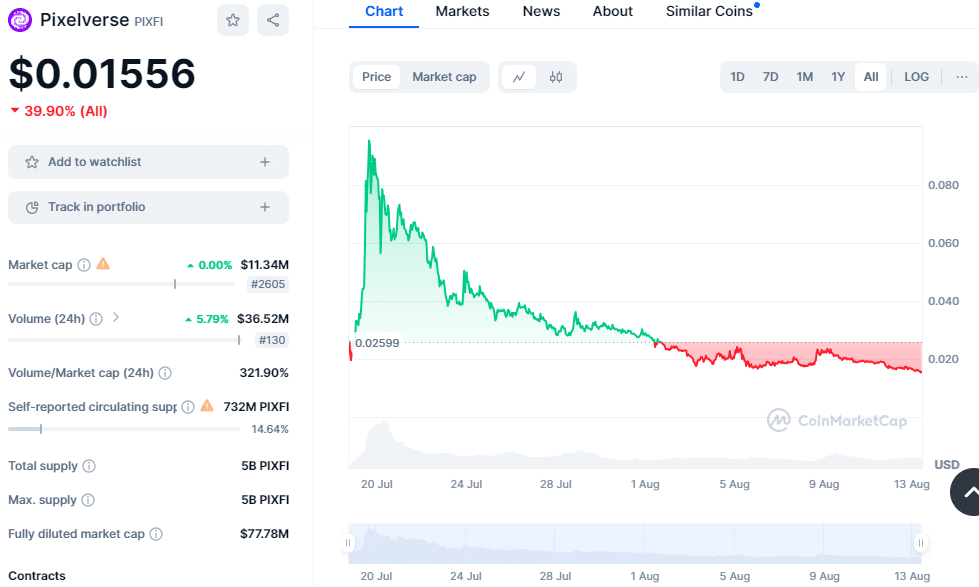This screenshot has width=979, height=587.
Task: Click the Market cap info icon
Action: [84, 265]
